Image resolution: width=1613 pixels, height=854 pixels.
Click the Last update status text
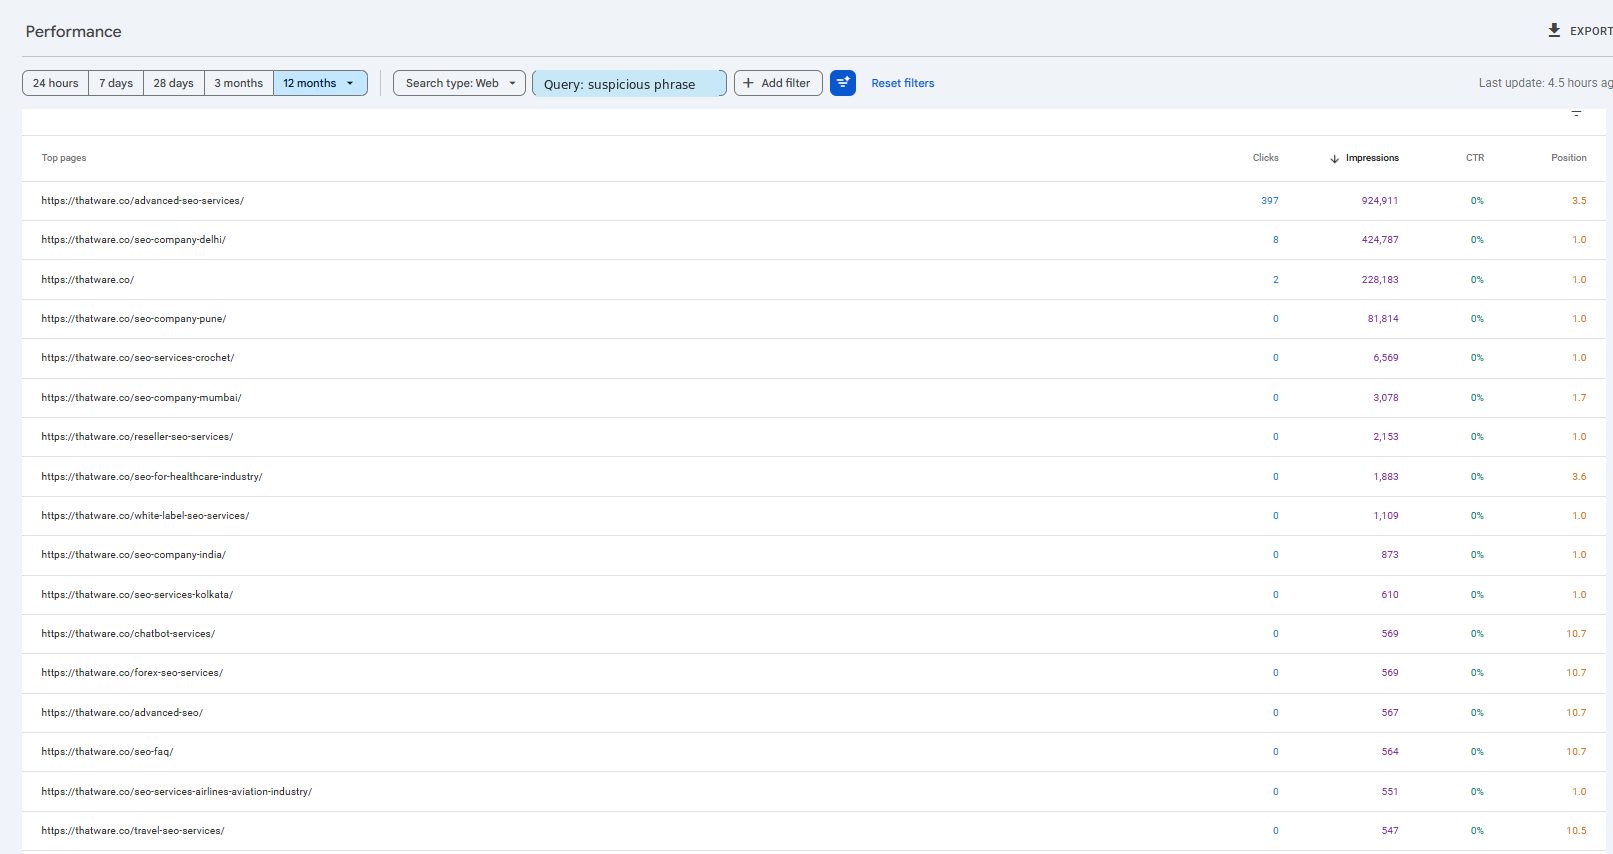point(1546,83)
